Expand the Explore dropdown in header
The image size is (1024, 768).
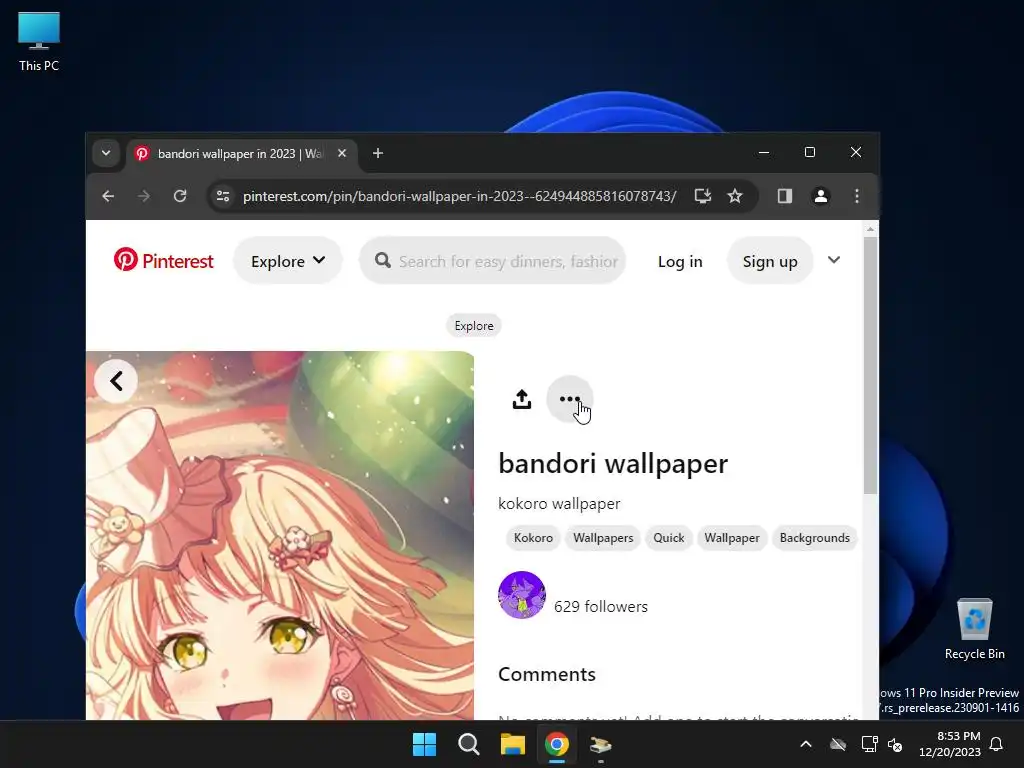click(288, 261)
